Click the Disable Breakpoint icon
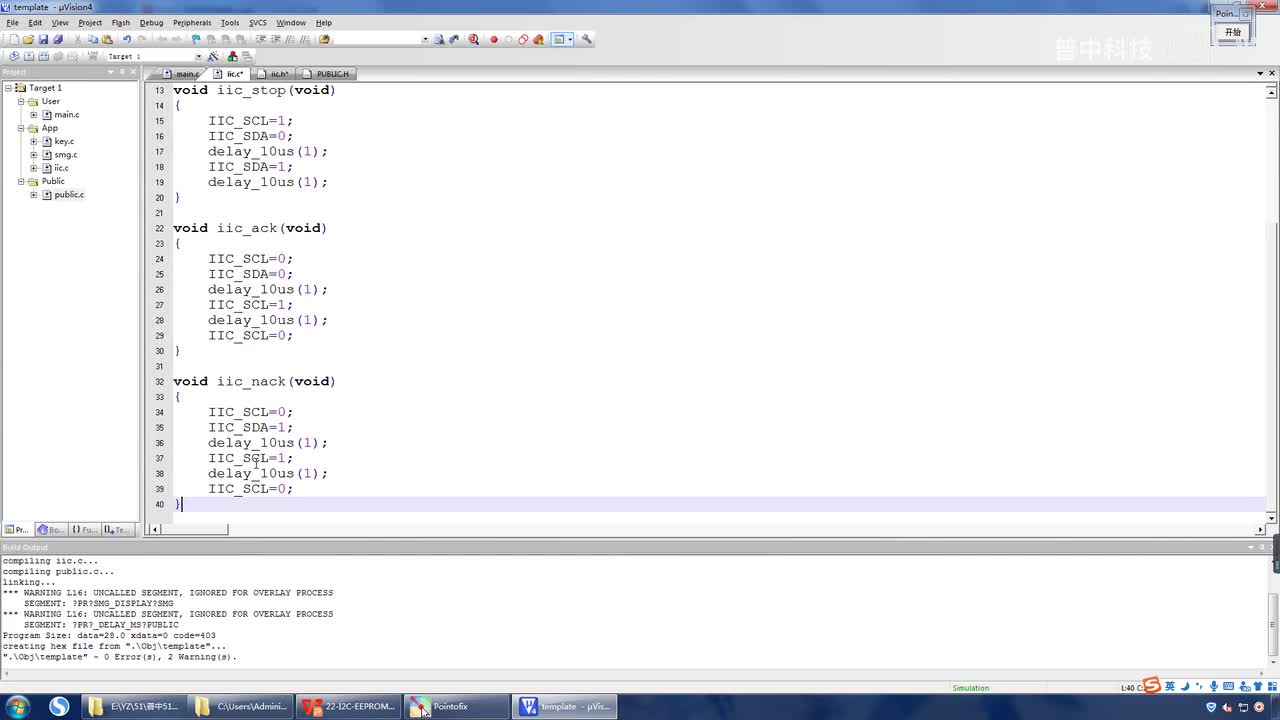Image resolution: width=1280 pixels, height=720 pixels. pyautogui.click(x=509, y=40)
